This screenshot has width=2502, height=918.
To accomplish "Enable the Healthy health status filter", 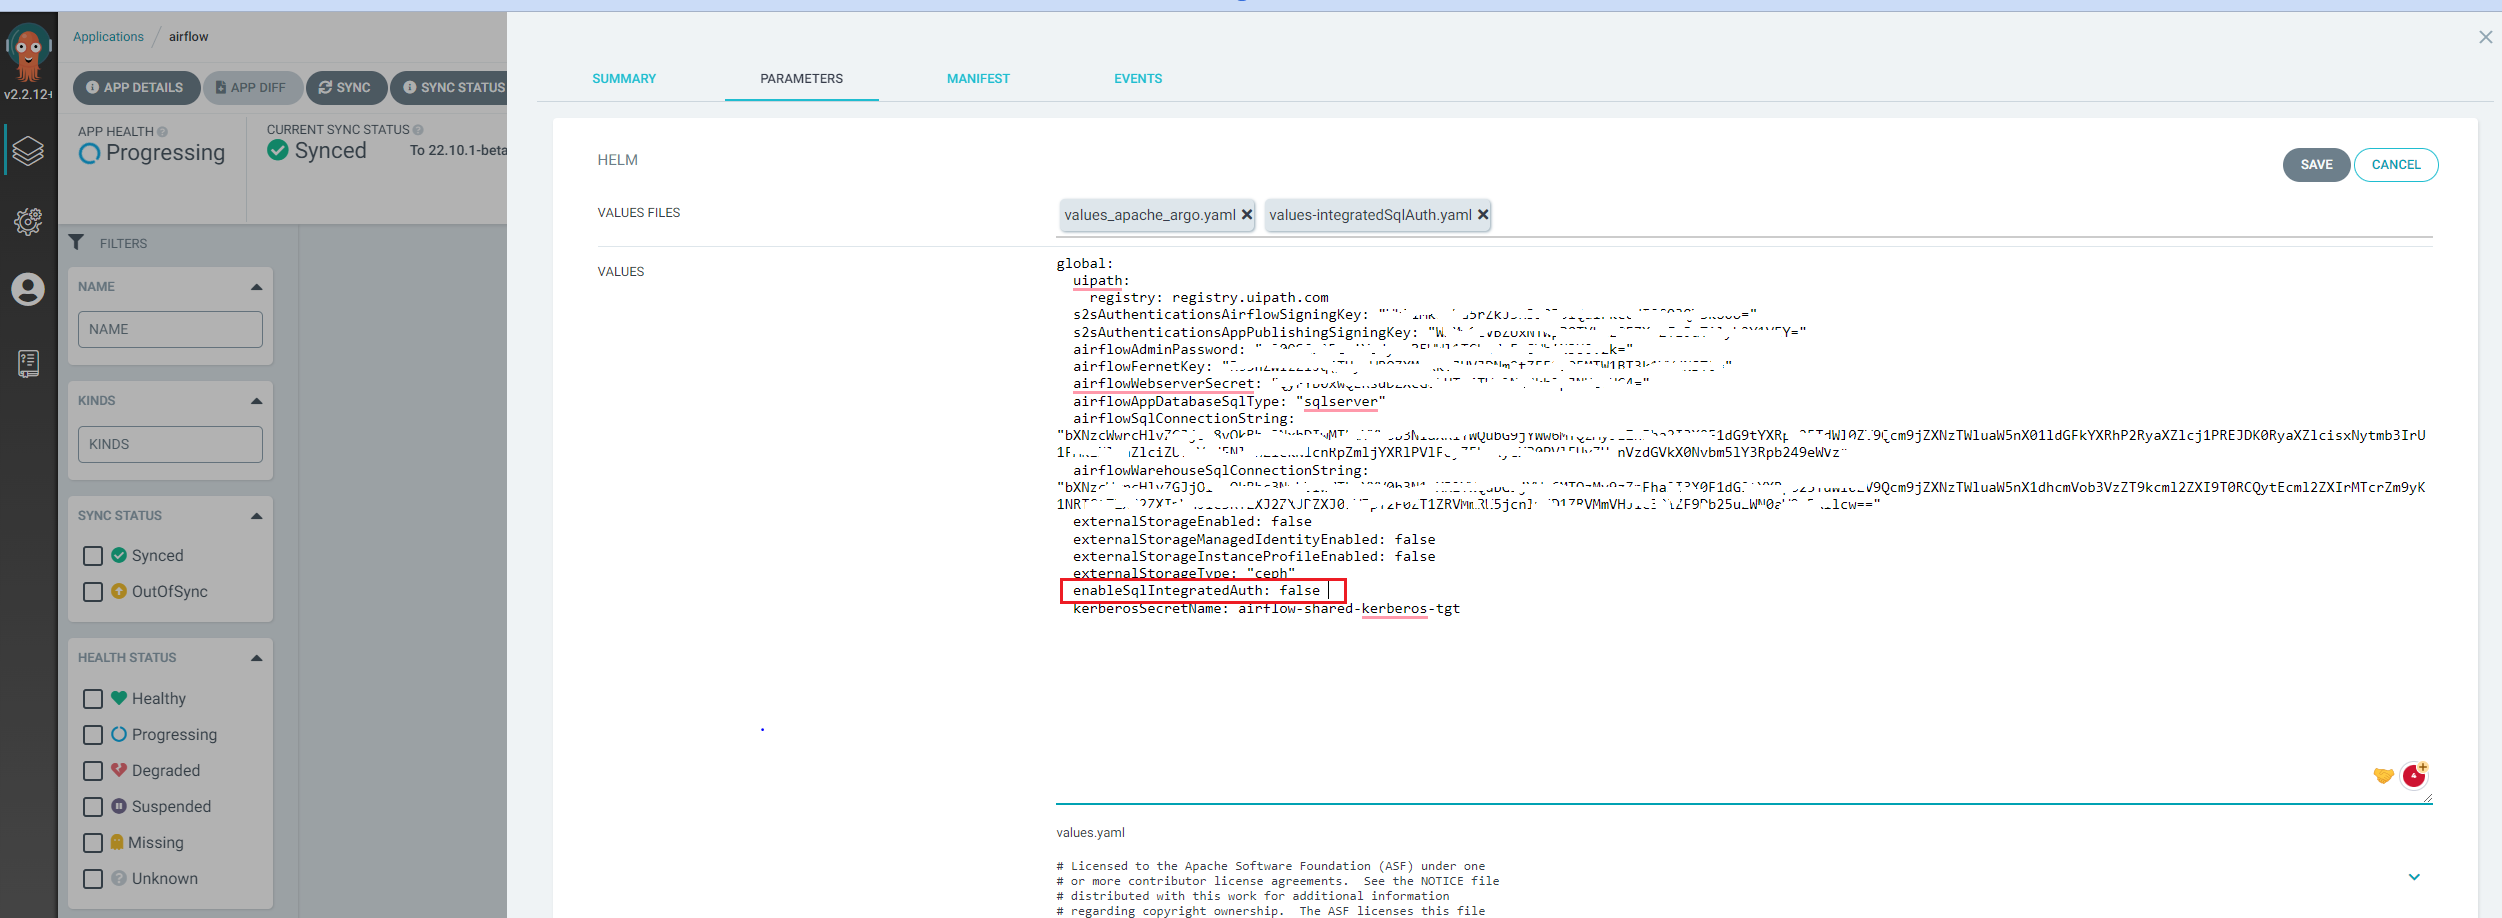I will (93, 698).
